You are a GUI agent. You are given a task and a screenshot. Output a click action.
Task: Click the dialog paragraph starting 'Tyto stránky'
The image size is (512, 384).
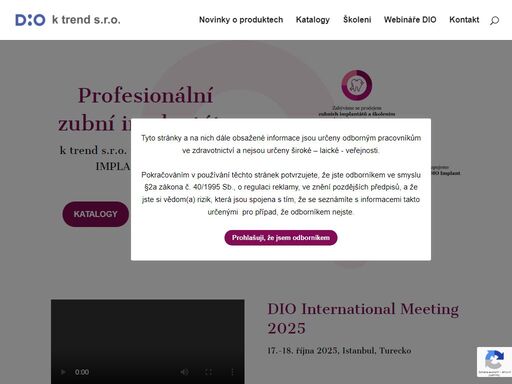pyautogui.click(x=281, y=144)
